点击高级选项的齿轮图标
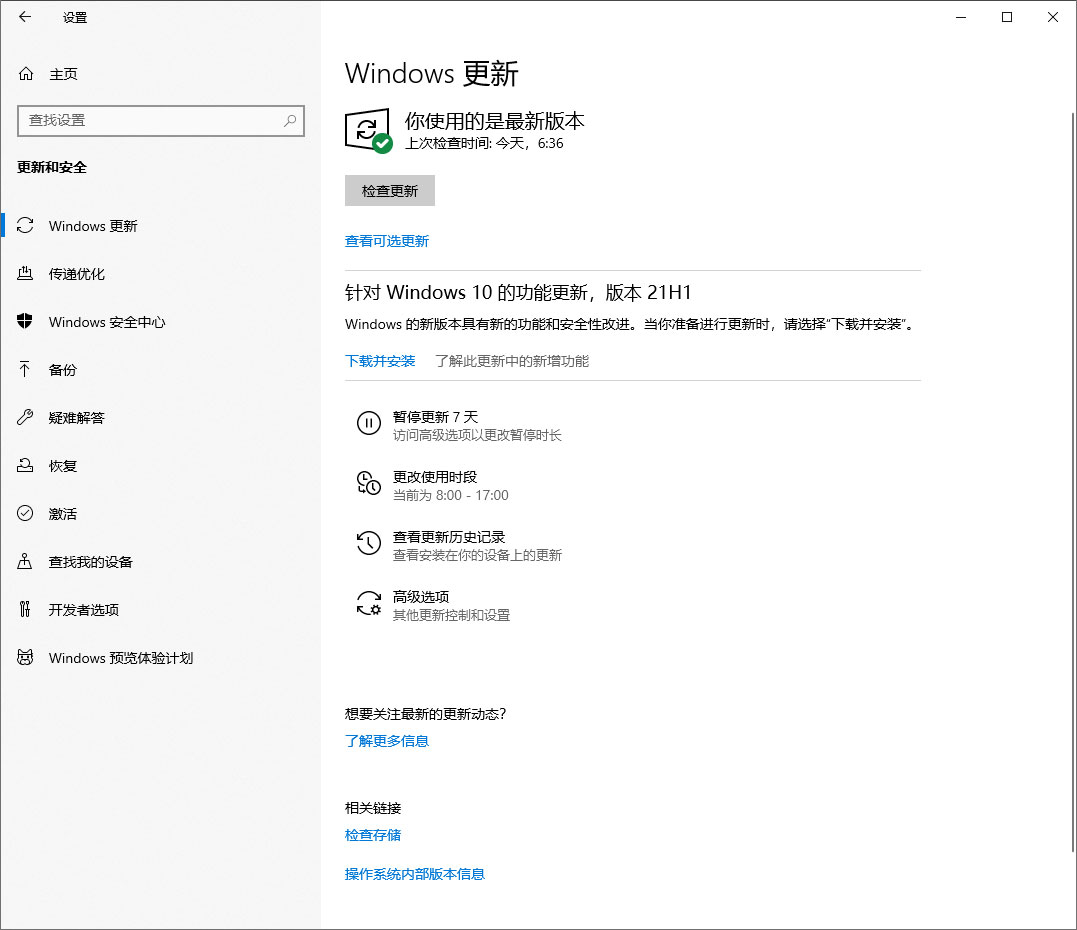 [369, 601]
